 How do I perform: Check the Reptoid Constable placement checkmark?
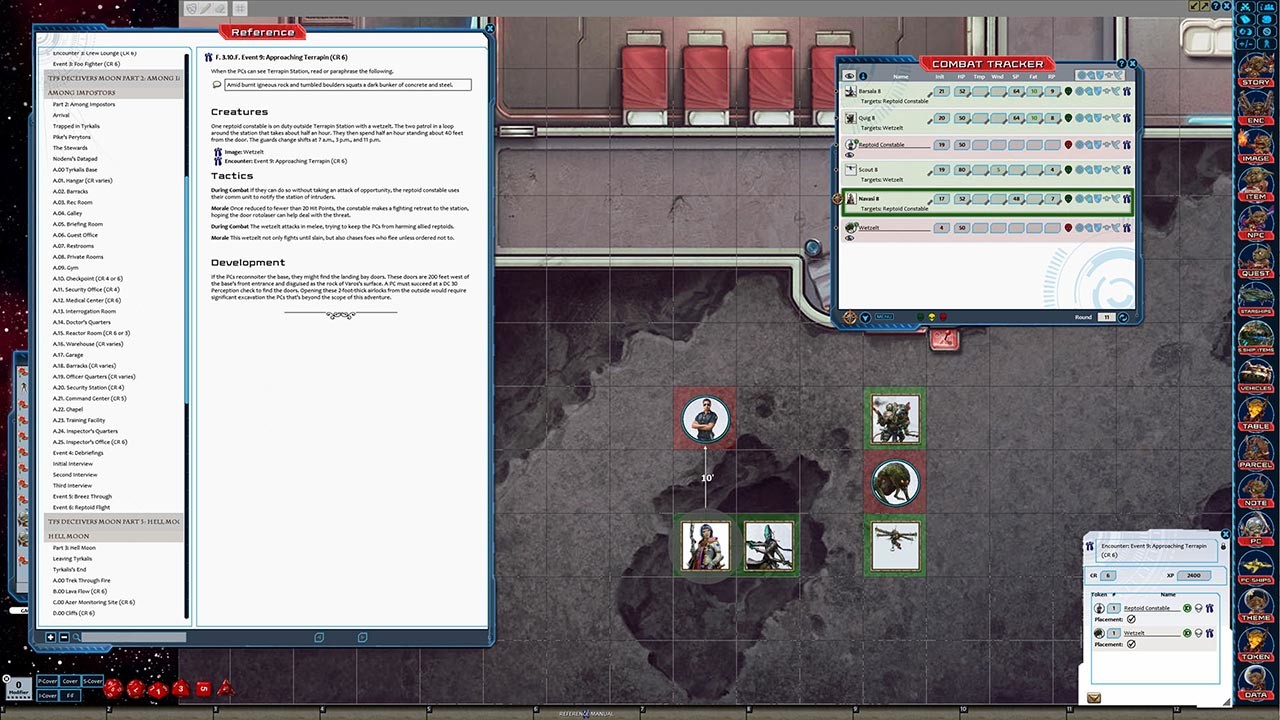coord(1132,618)
